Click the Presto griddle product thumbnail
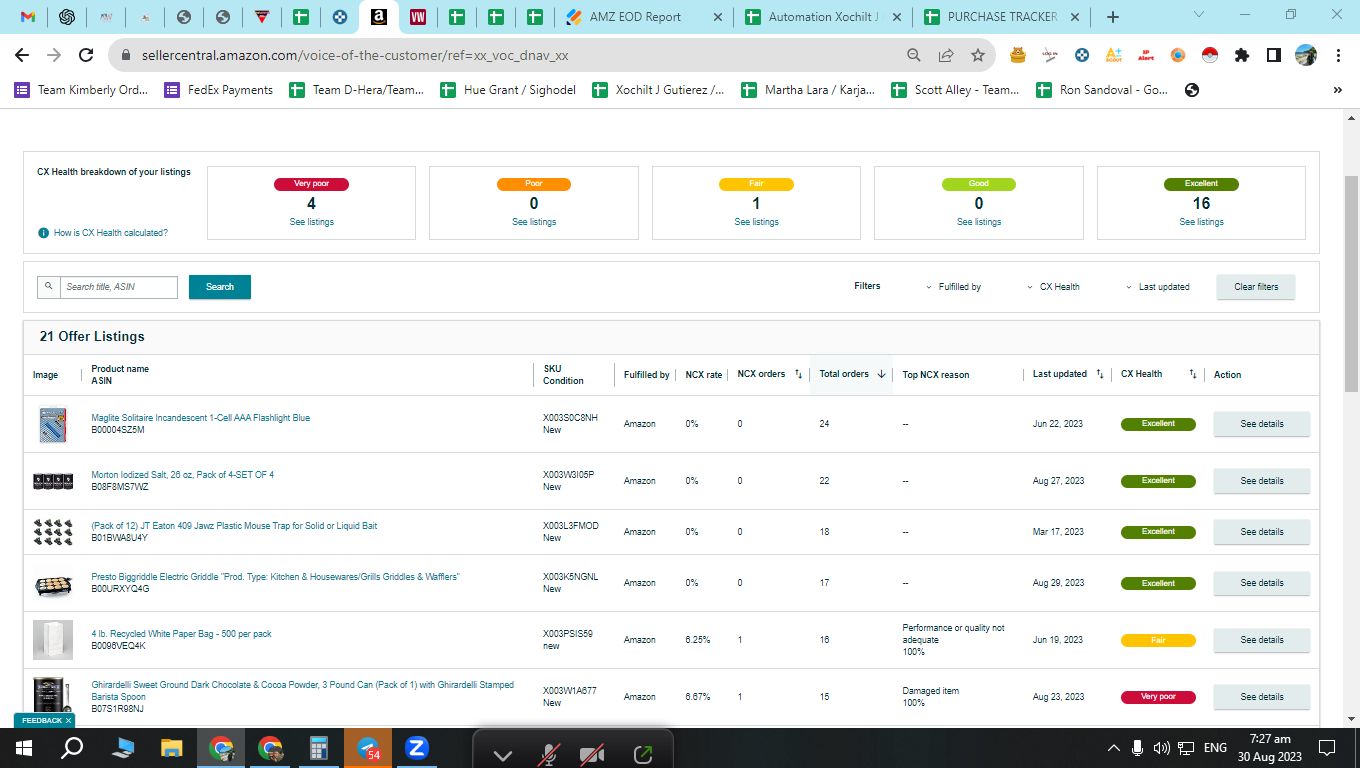 pyautogui.click(x=52, y=583)
